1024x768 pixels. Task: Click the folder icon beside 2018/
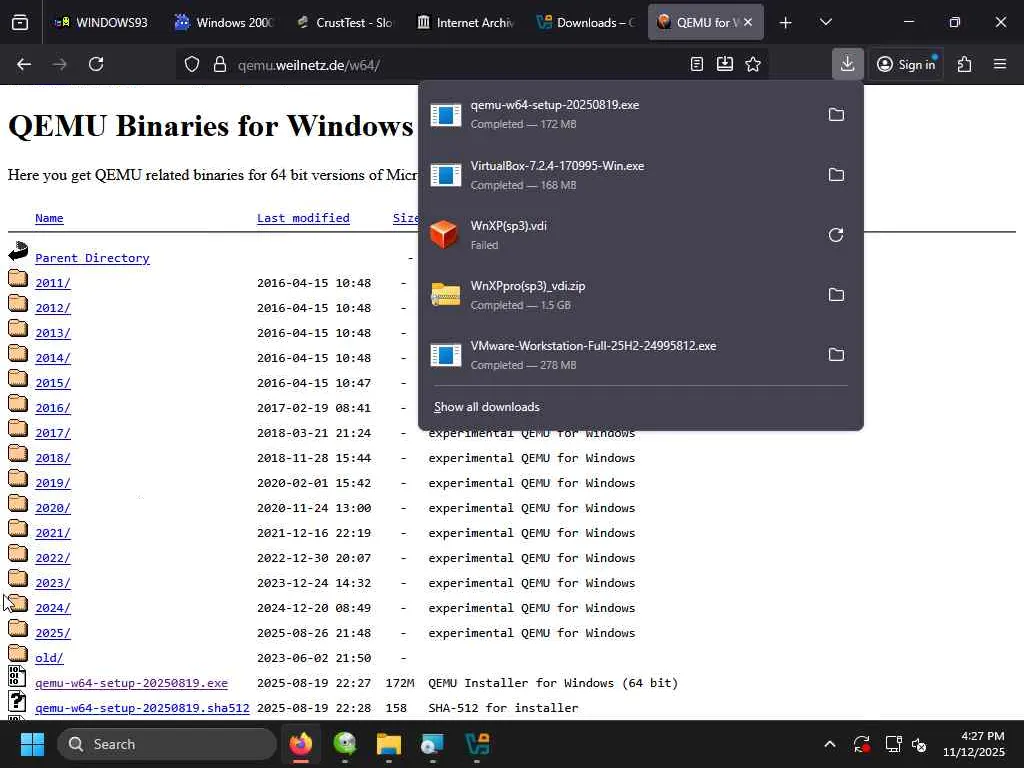pyautogui.click(x=18, y=454)
